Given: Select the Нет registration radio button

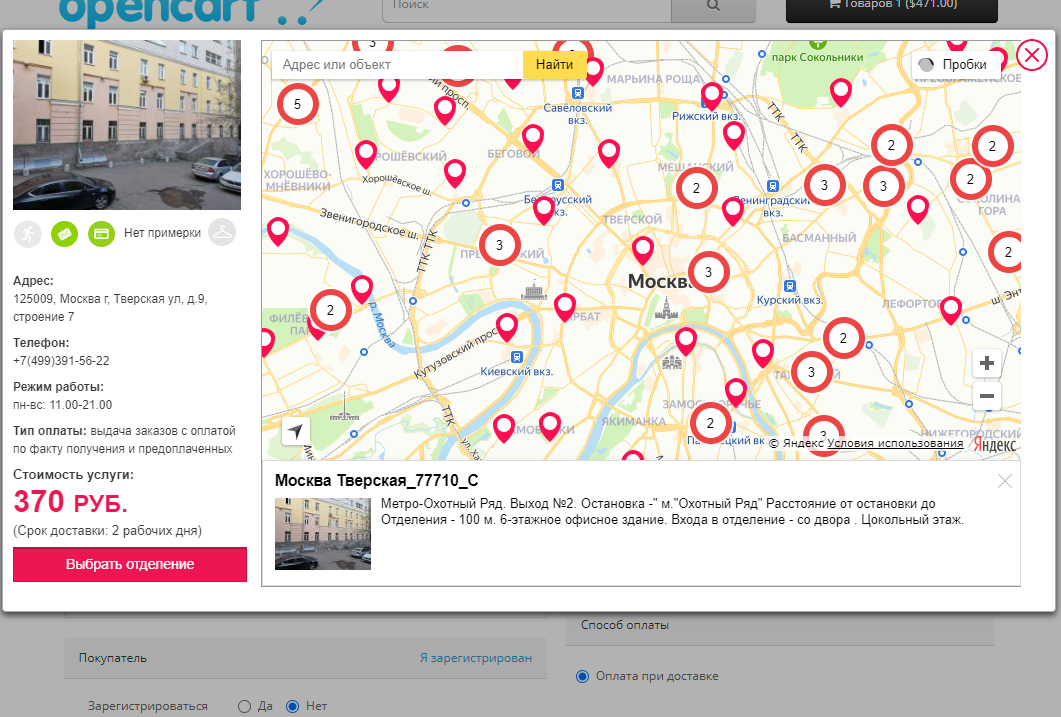Looking at the screenshot, I should click(292, 706).
